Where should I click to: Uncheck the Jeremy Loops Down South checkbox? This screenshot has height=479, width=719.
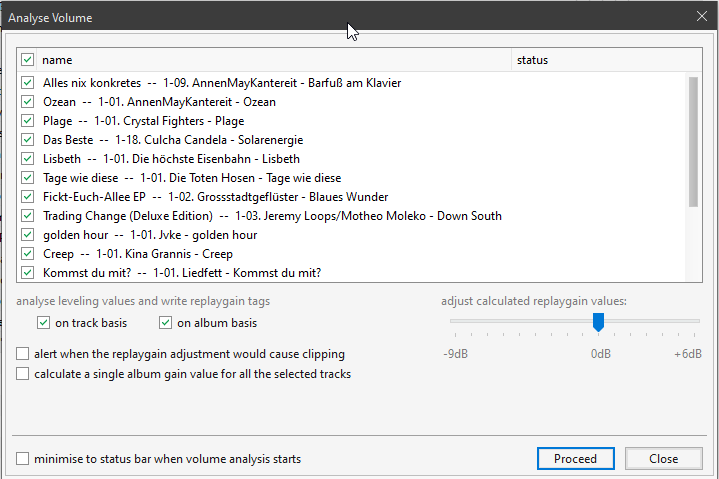28,215
